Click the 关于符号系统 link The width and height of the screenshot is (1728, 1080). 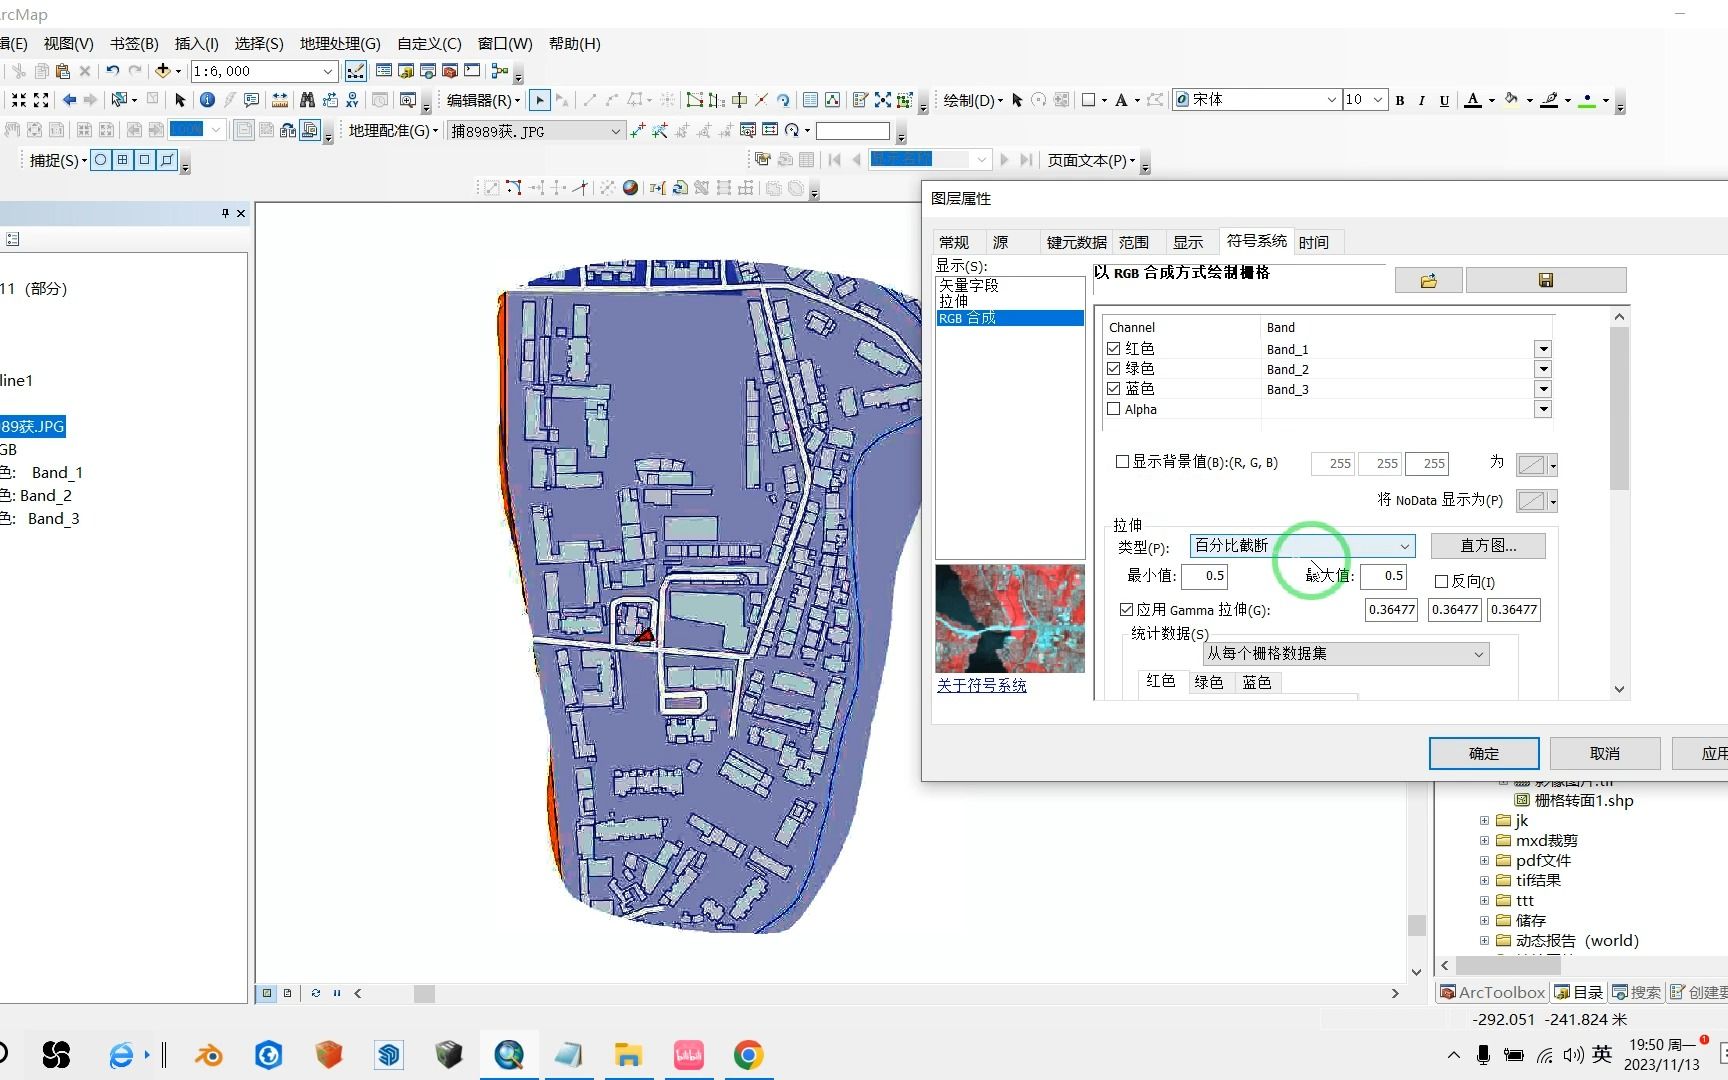pos(981,686)
